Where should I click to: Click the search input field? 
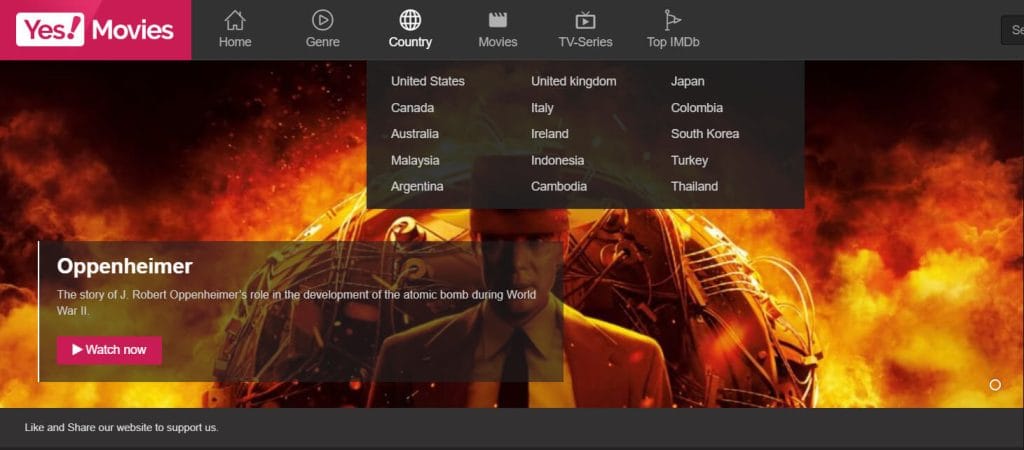[x=1012, y=30]
